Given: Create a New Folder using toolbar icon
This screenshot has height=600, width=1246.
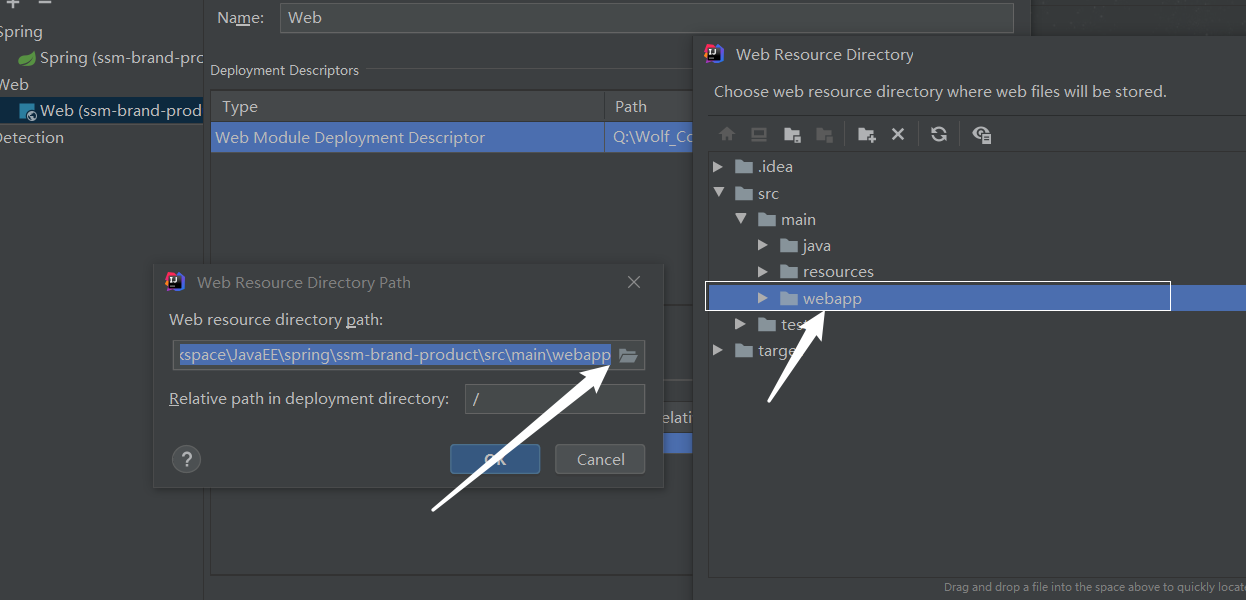Looking at the screenshot, I should pyautogui.click(x=866, y=134).
